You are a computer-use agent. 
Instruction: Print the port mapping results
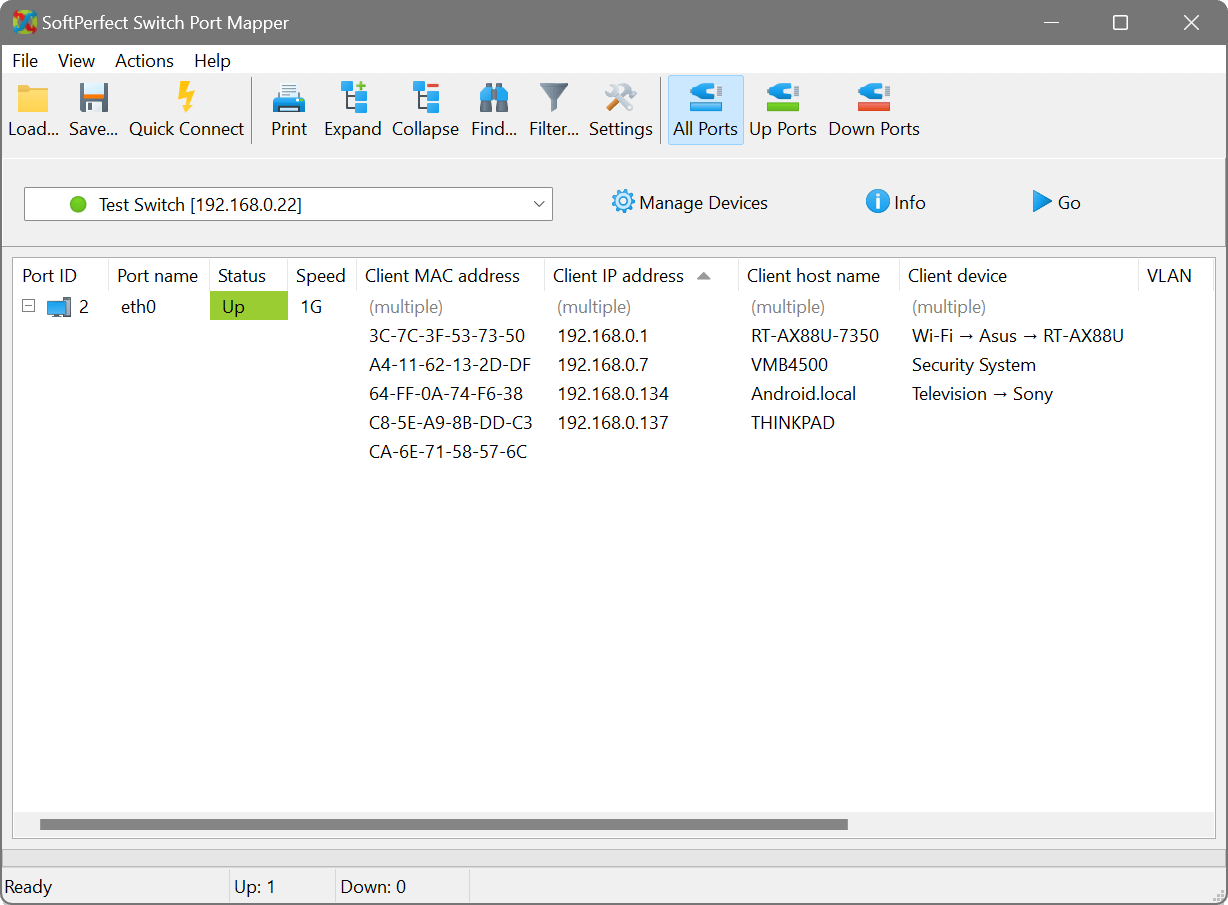pyautogui.click(x=289, y=99)
